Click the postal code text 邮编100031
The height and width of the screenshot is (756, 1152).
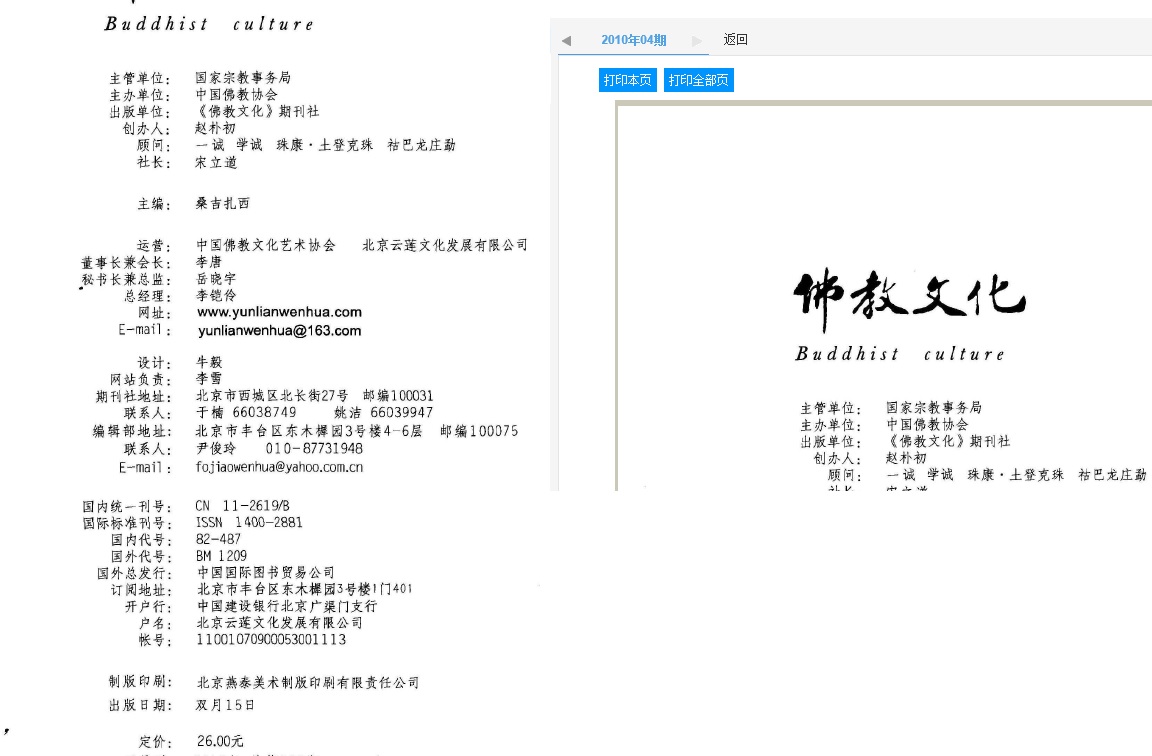pos(398,396)
